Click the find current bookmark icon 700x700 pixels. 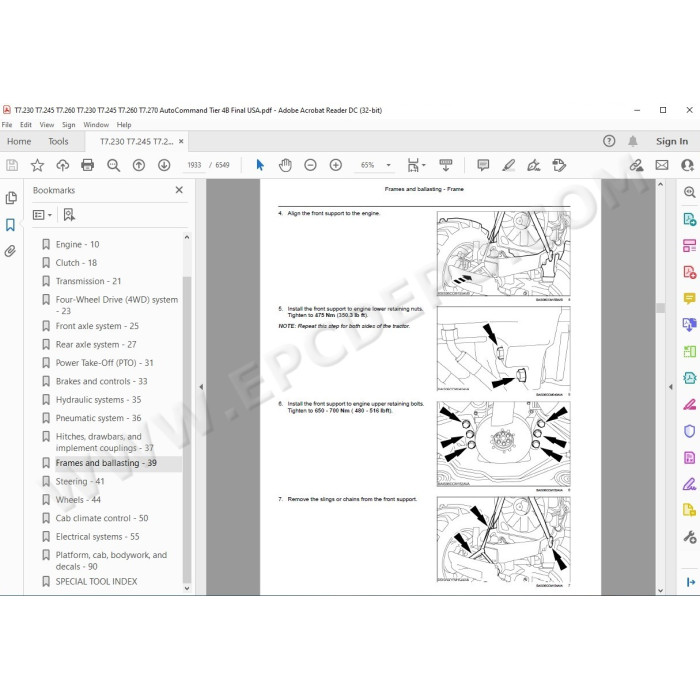coord(69,215)
